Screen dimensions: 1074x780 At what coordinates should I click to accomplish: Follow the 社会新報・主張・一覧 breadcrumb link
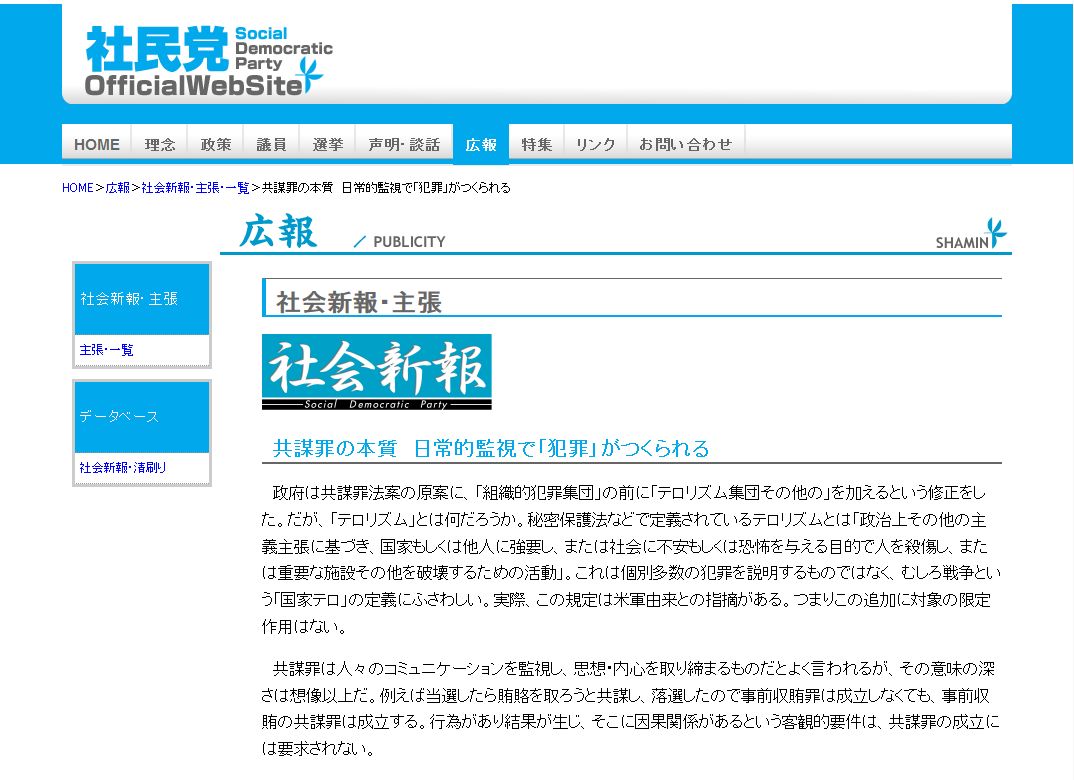point(195,188)
